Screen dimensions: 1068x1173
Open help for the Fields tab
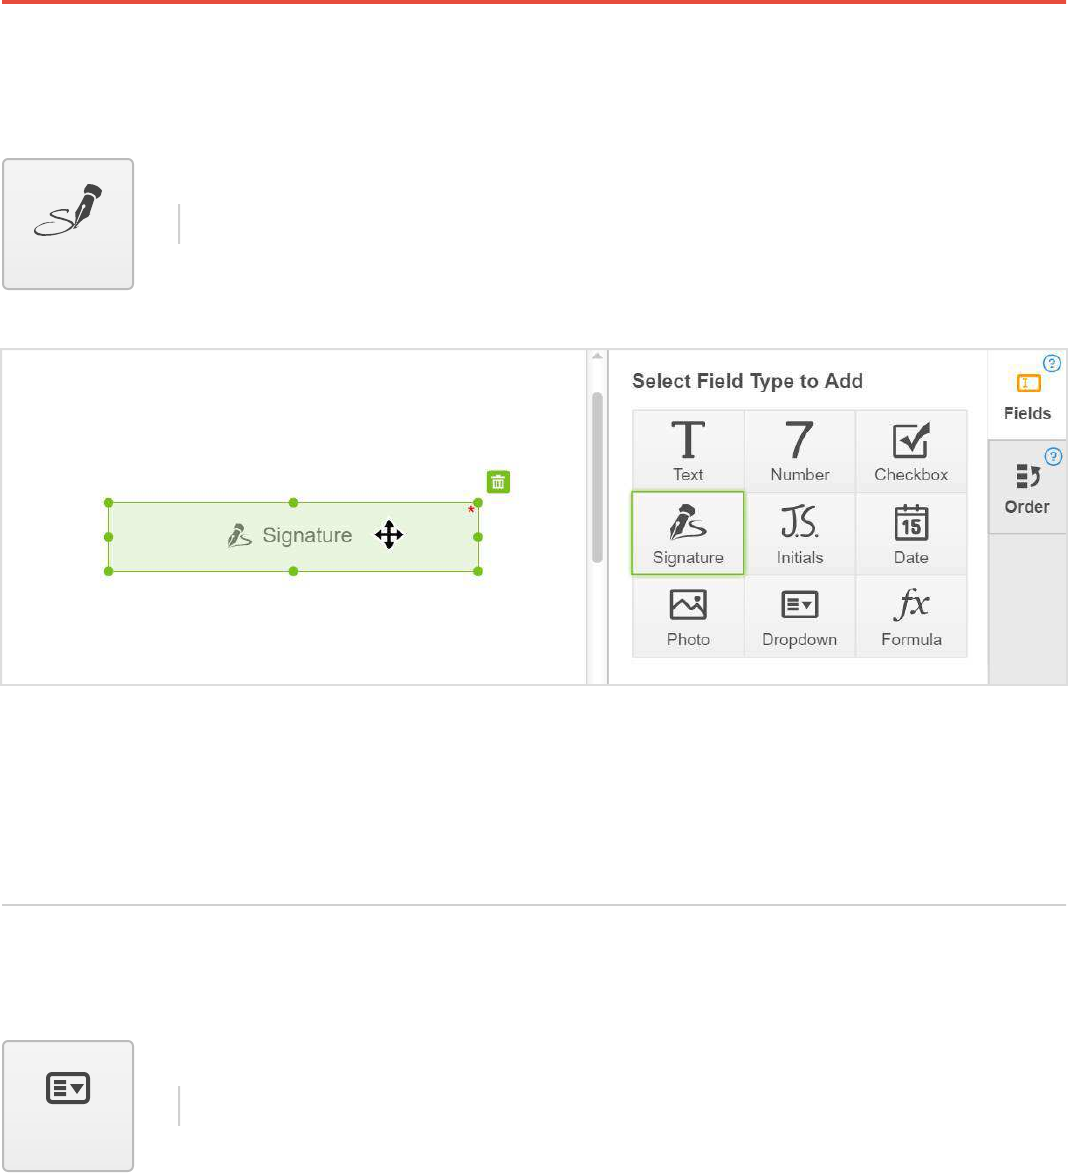1052,364
